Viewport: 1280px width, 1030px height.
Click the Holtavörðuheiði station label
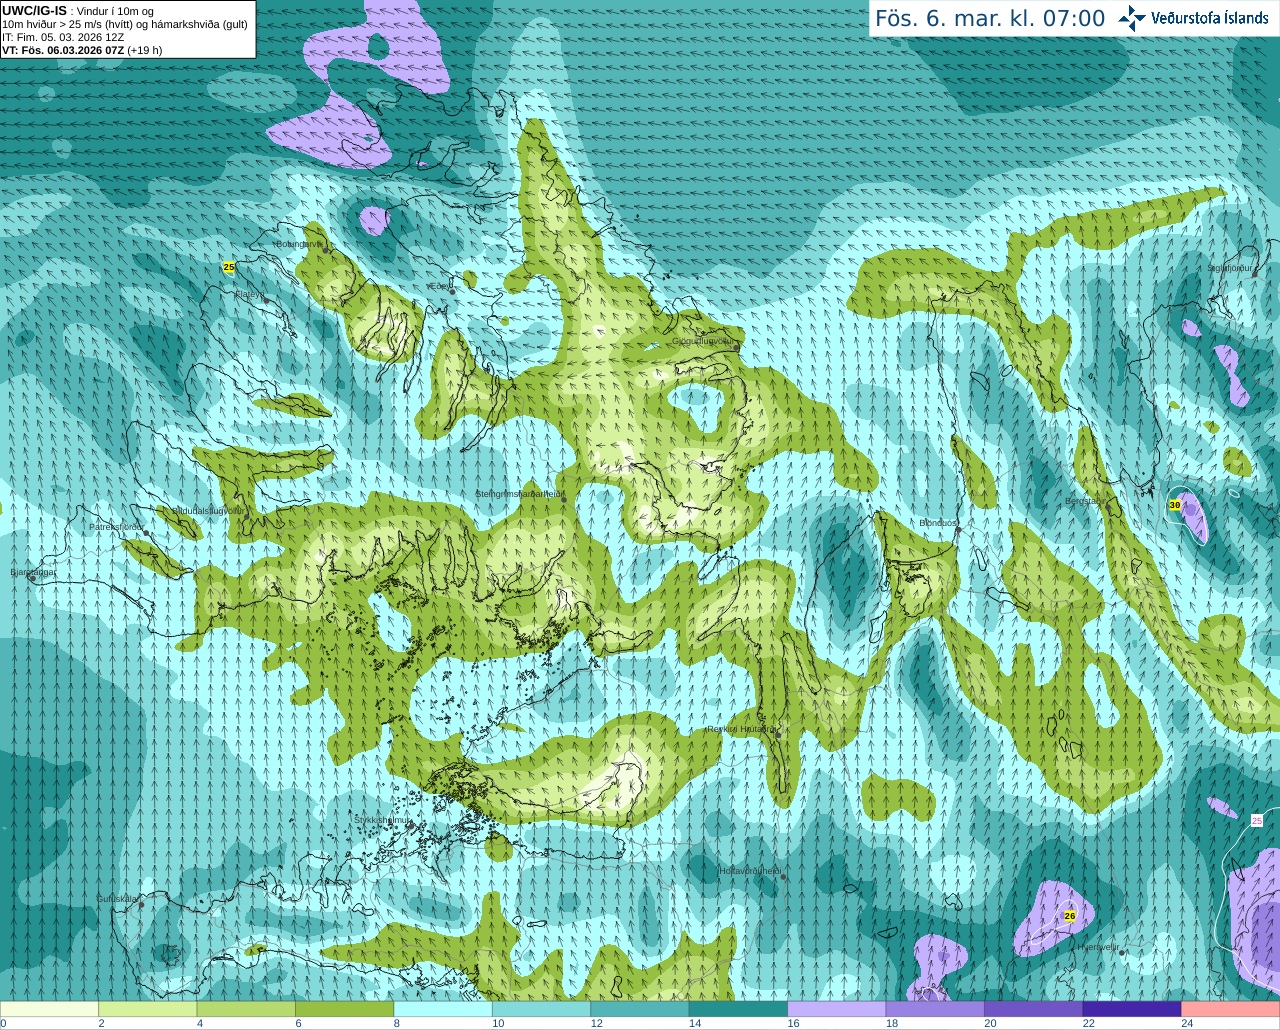(749, 871)
